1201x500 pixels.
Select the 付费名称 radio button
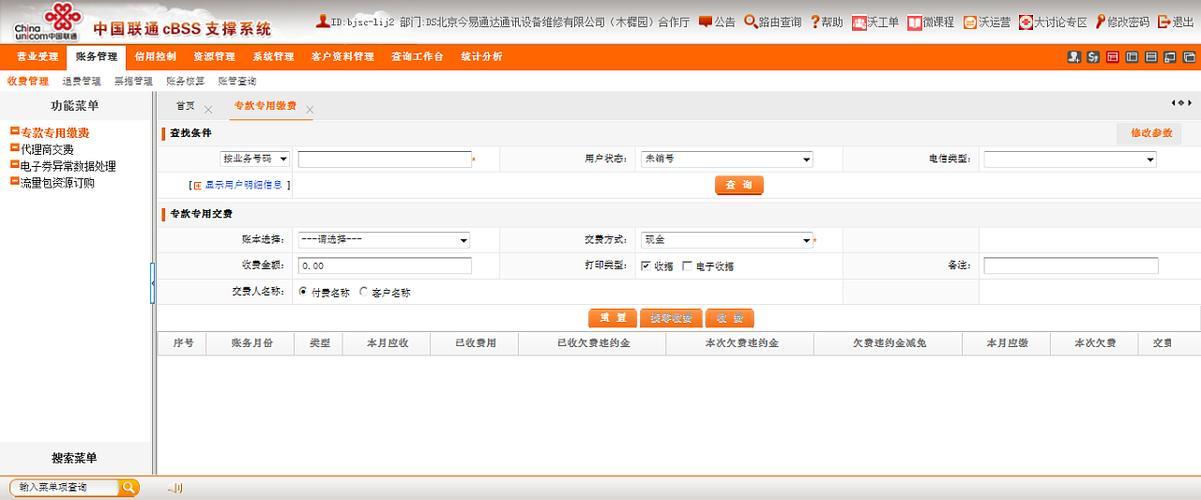pos(303,292)
